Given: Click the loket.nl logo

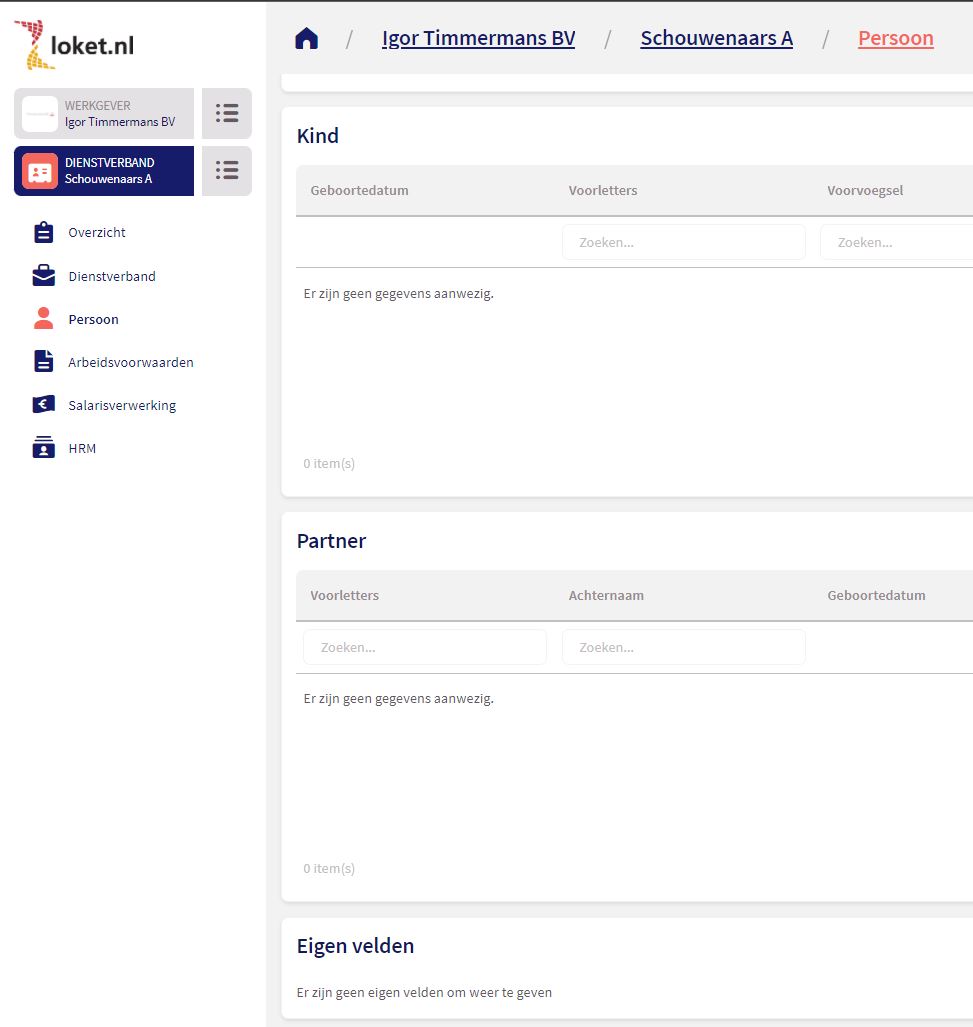Looking at the screenshot, I should pyautogui.click(x=74, y=45).
